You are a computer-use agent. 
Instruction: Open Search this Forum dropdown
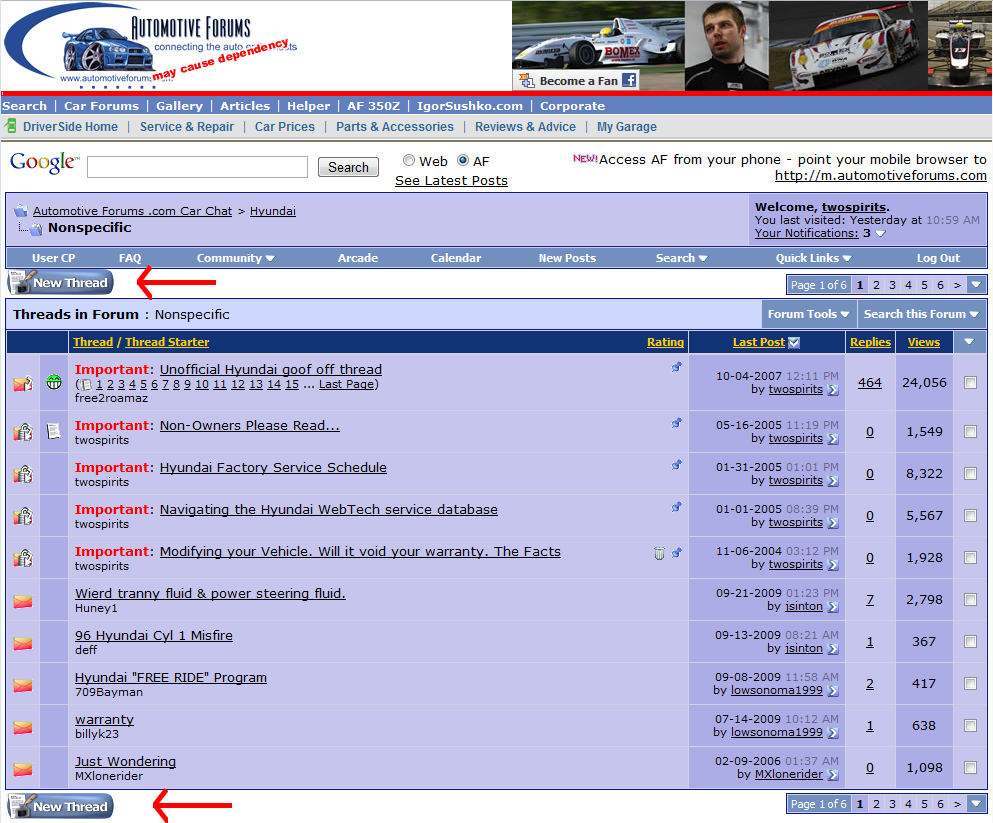pos(920,314)
